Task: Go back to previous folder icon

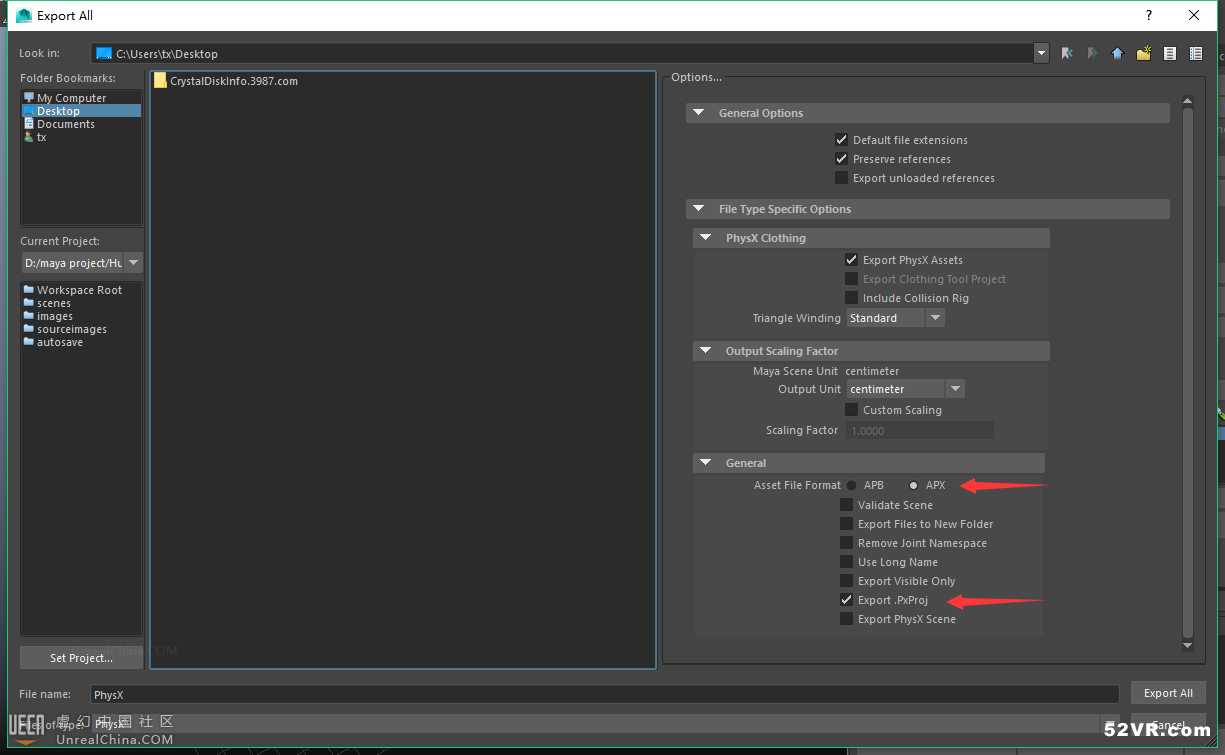Action: point(1067,53)
